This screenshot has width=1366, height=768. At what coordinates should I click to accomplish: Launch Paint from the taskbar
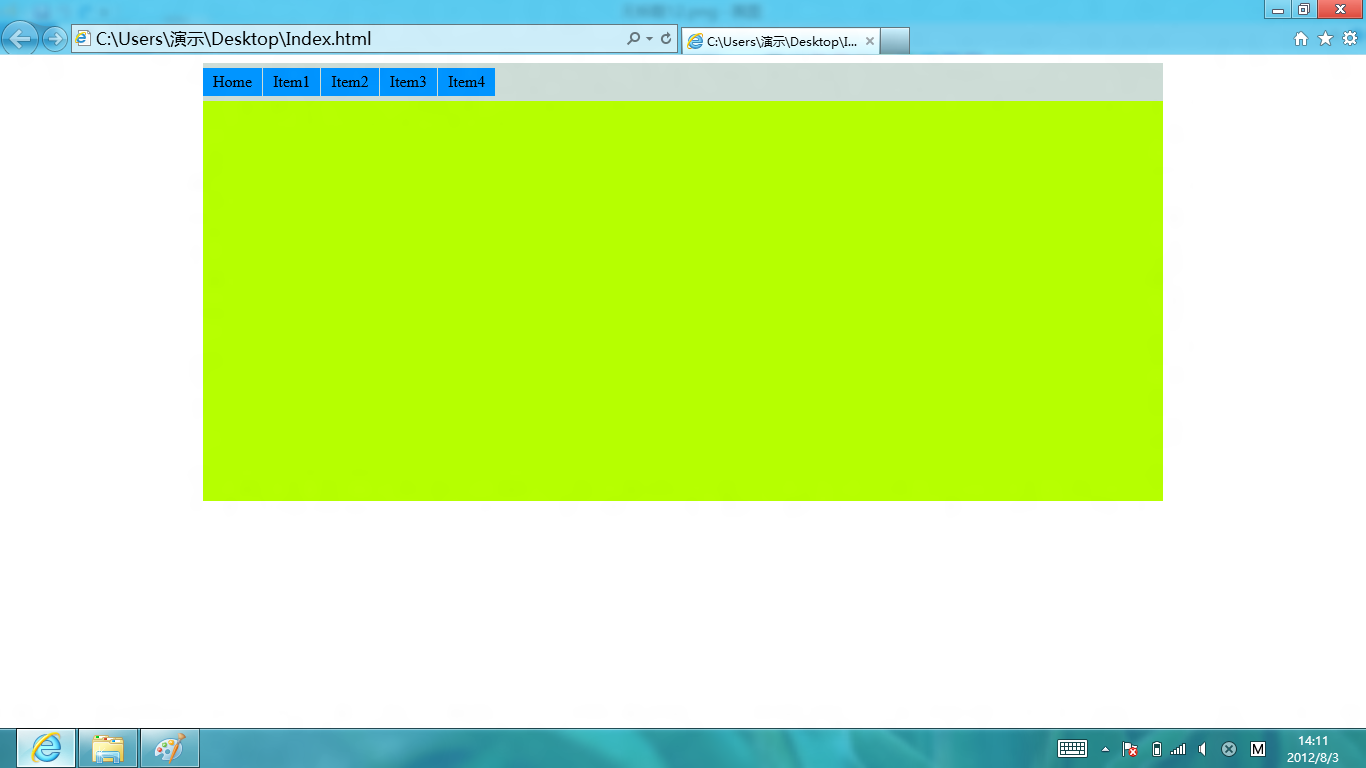(x=170, y=748)
